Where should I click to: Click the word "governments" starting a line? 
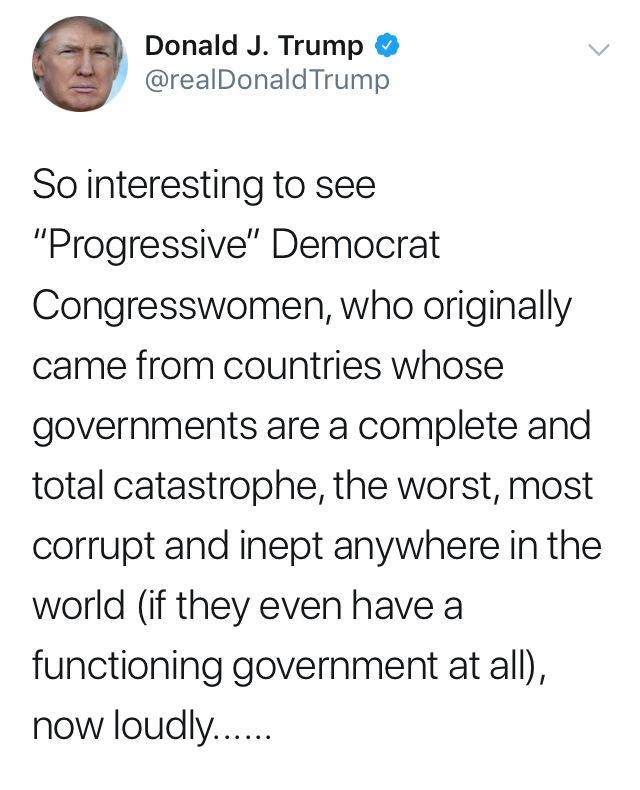click(145, 427)
